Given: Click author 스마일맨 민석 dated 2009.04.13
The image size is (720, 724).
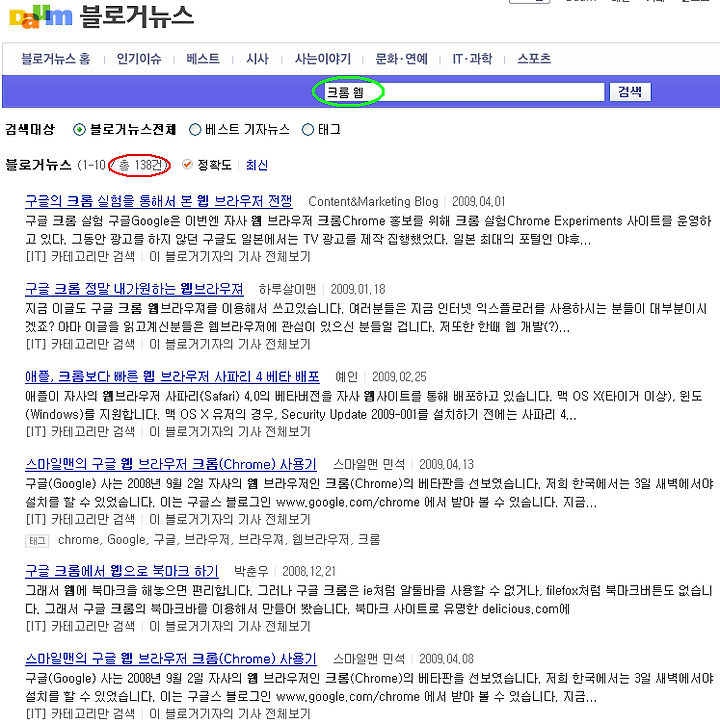Looking at the screenshot, I should coord(369,465).
